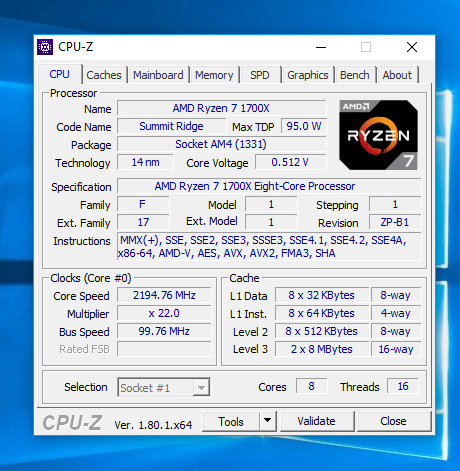Click the Max TDP value 95.0 W
This screenshot has width=460, height=471.
(304, 126)
